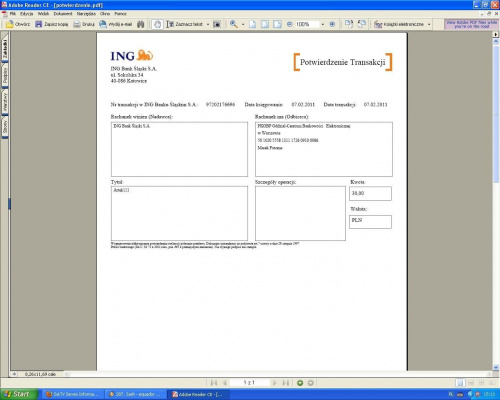500x400 pixels.
Task: Open the 100% zoom level dropdown
Action: click(322, 24)
